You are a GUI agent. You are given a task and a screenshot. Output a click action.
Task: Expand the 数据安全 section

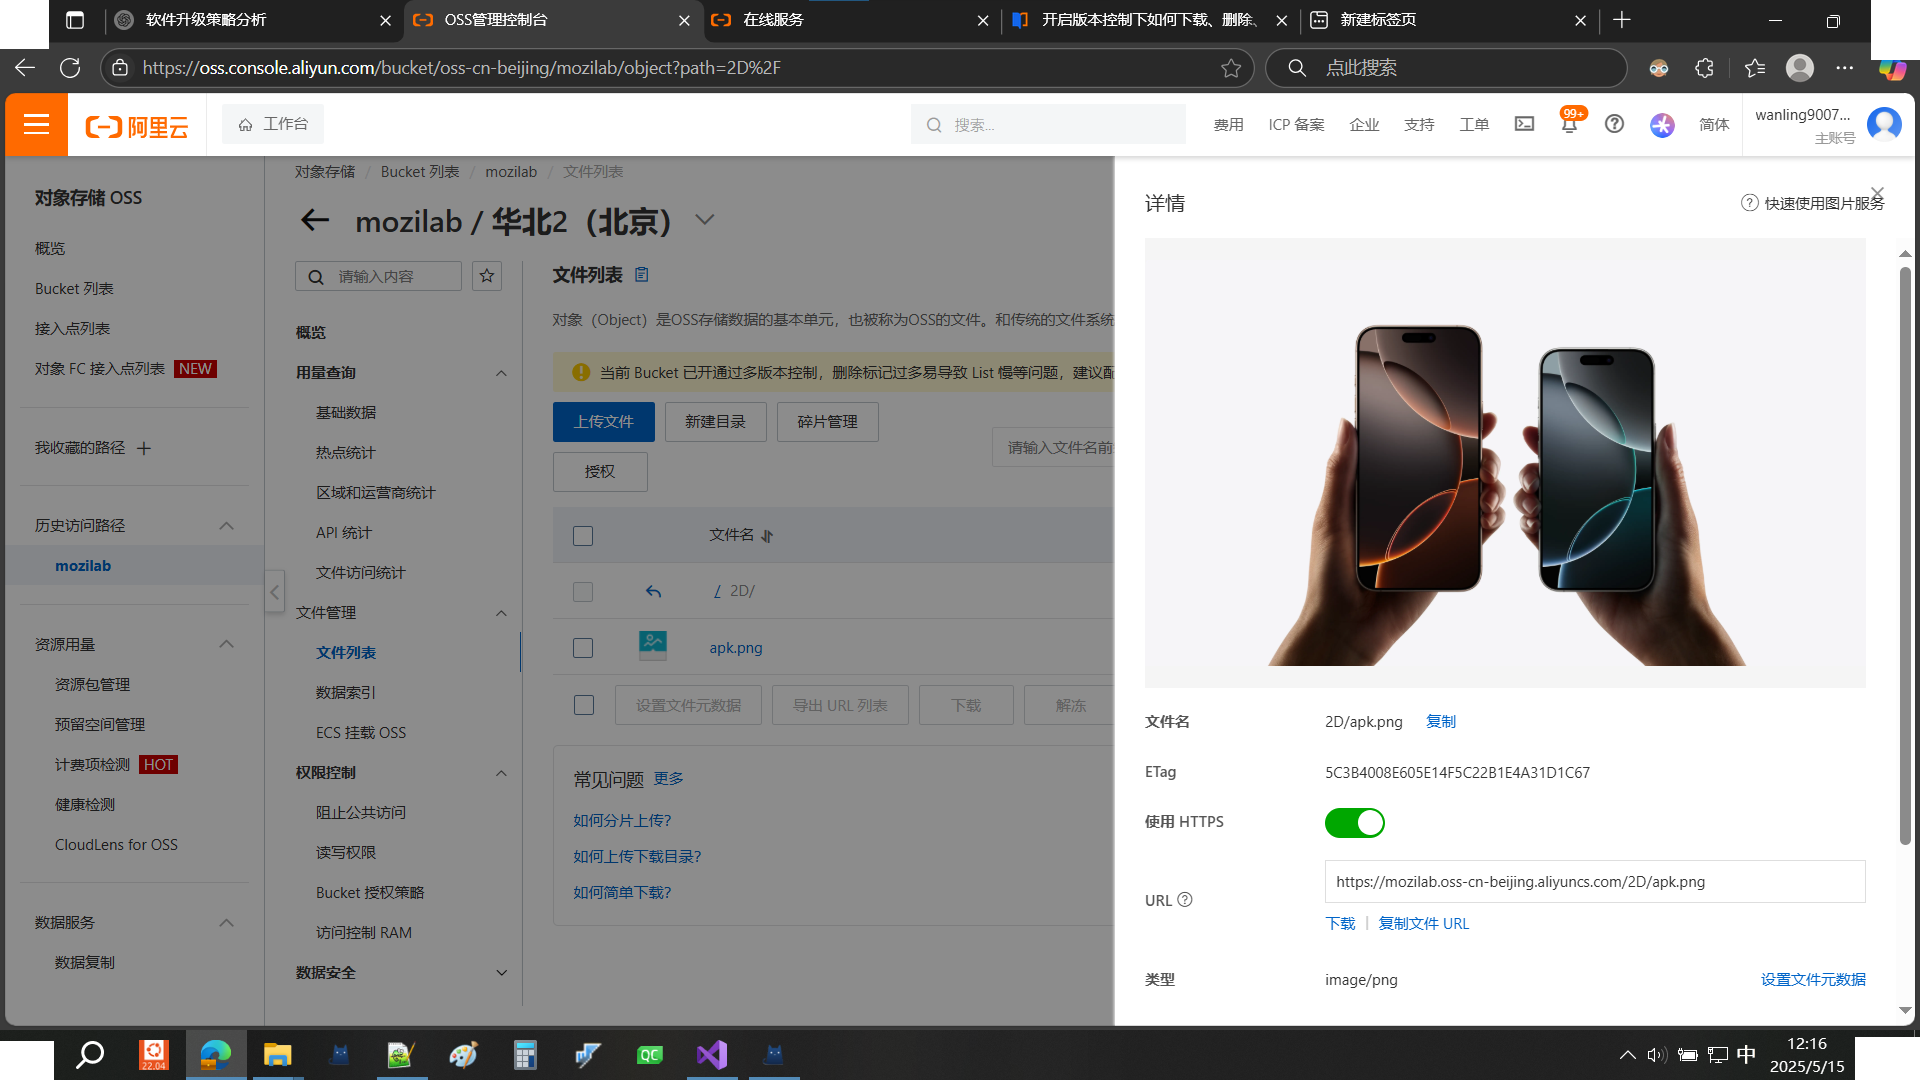click(x=501, y=972)
